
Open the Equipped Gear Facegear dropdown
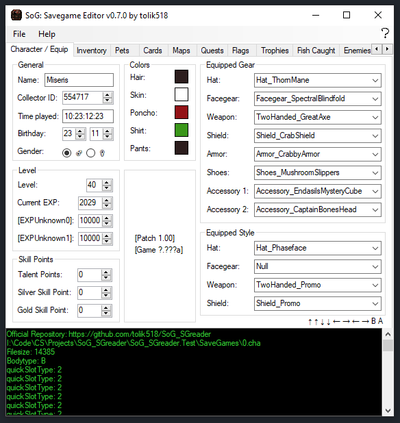click(375, 99)
